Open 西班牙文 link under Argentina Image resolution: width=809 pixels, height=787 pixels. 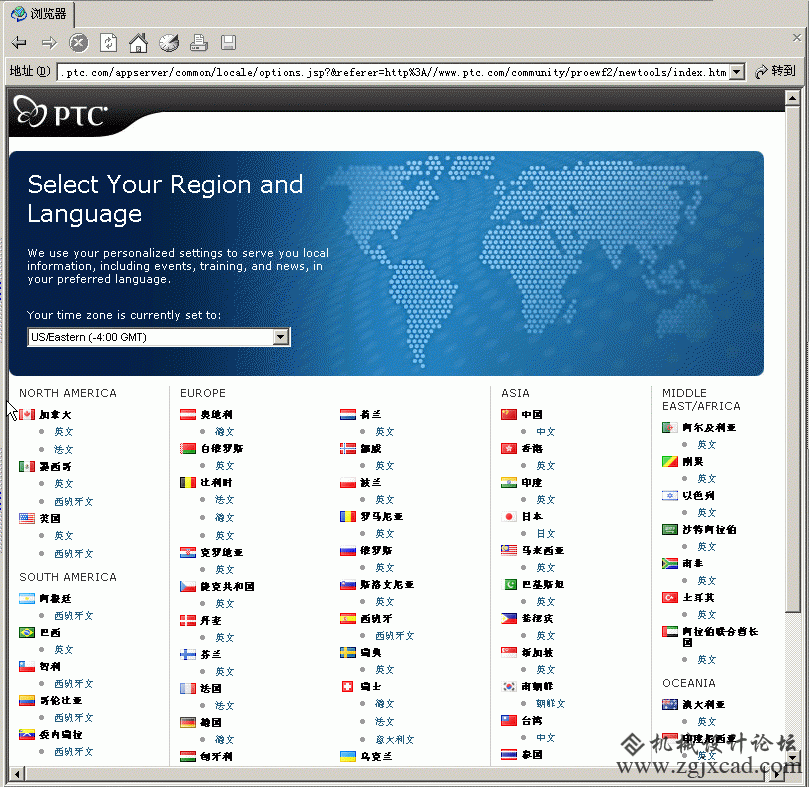click(74, 616)
